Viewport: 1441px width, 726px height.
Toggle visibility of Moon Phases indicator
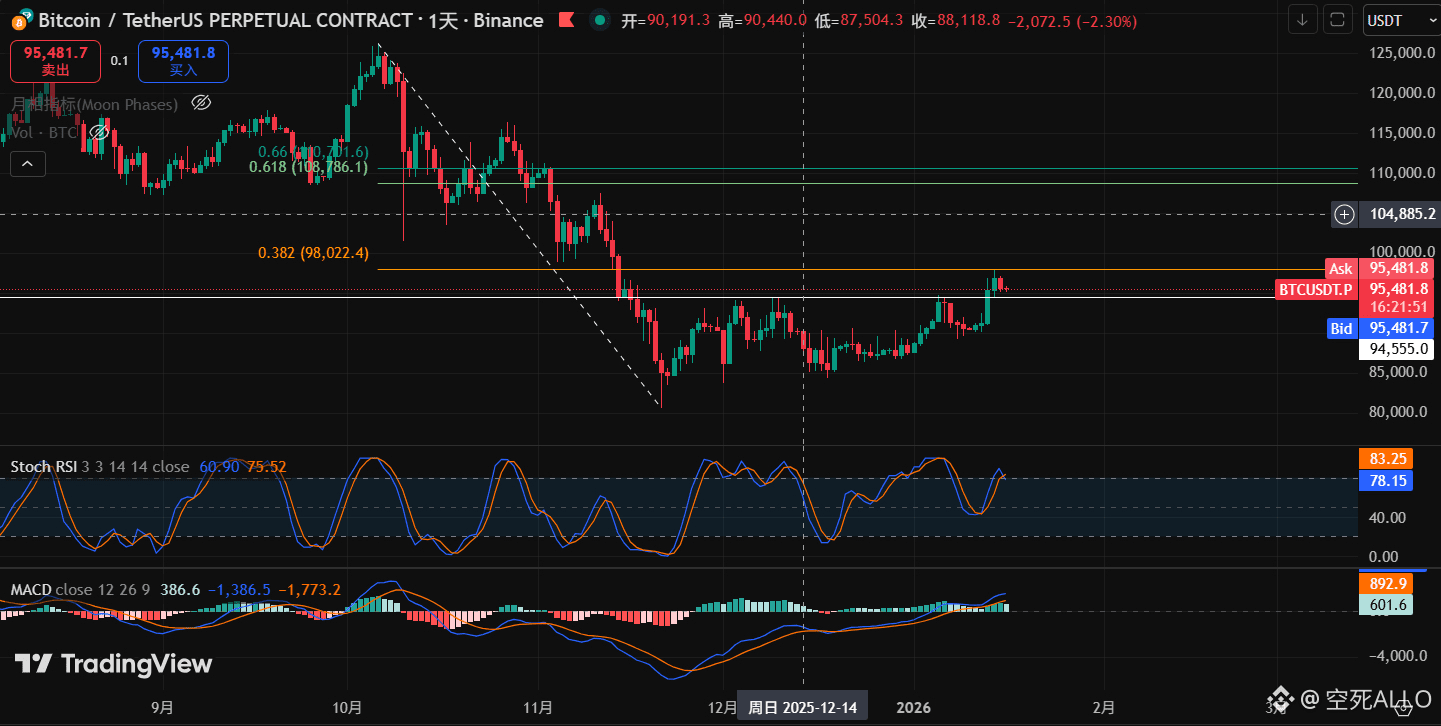[x=200, y=103]
